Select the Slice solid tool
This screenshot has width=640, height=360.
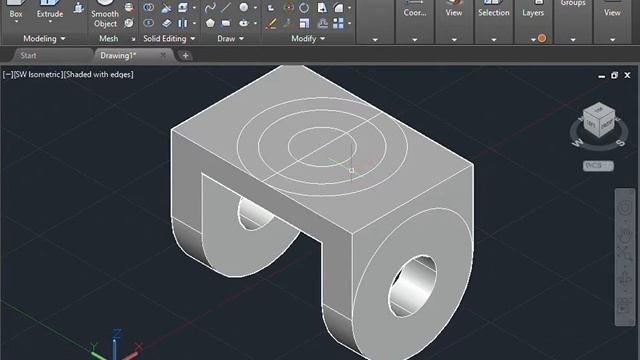coord(166,7)
